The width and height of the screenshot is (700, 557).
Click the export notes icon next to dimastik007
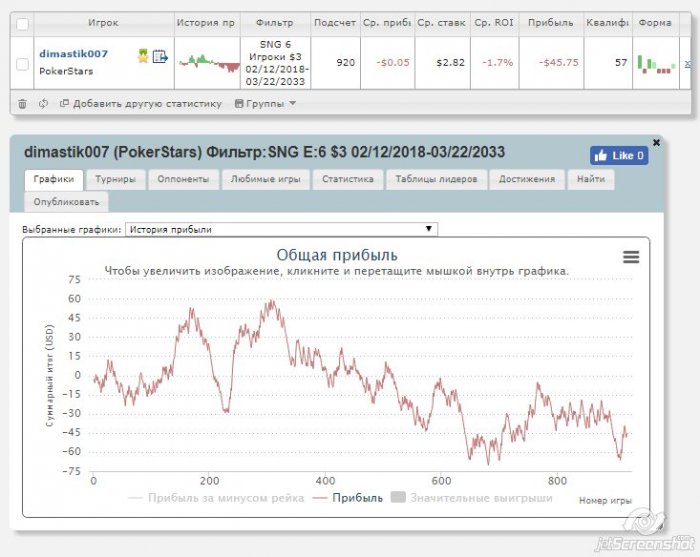160,57
